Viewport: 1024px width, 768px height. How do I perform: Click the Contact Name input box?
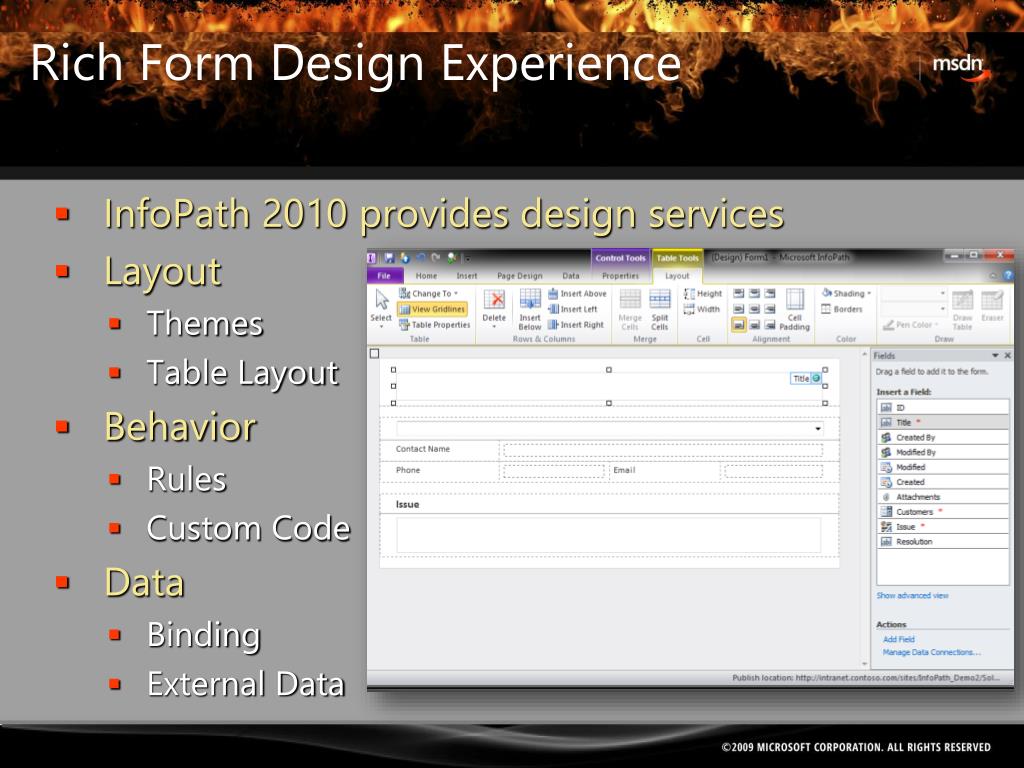pyautogui.click(x=663, y=450)
